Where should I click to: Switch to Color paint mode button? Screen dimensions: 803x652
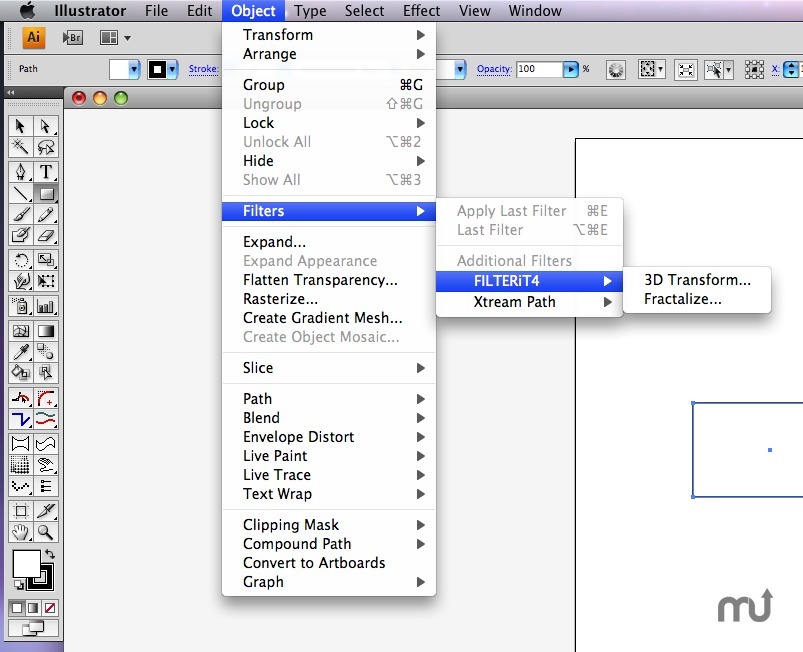pos(17,608)
